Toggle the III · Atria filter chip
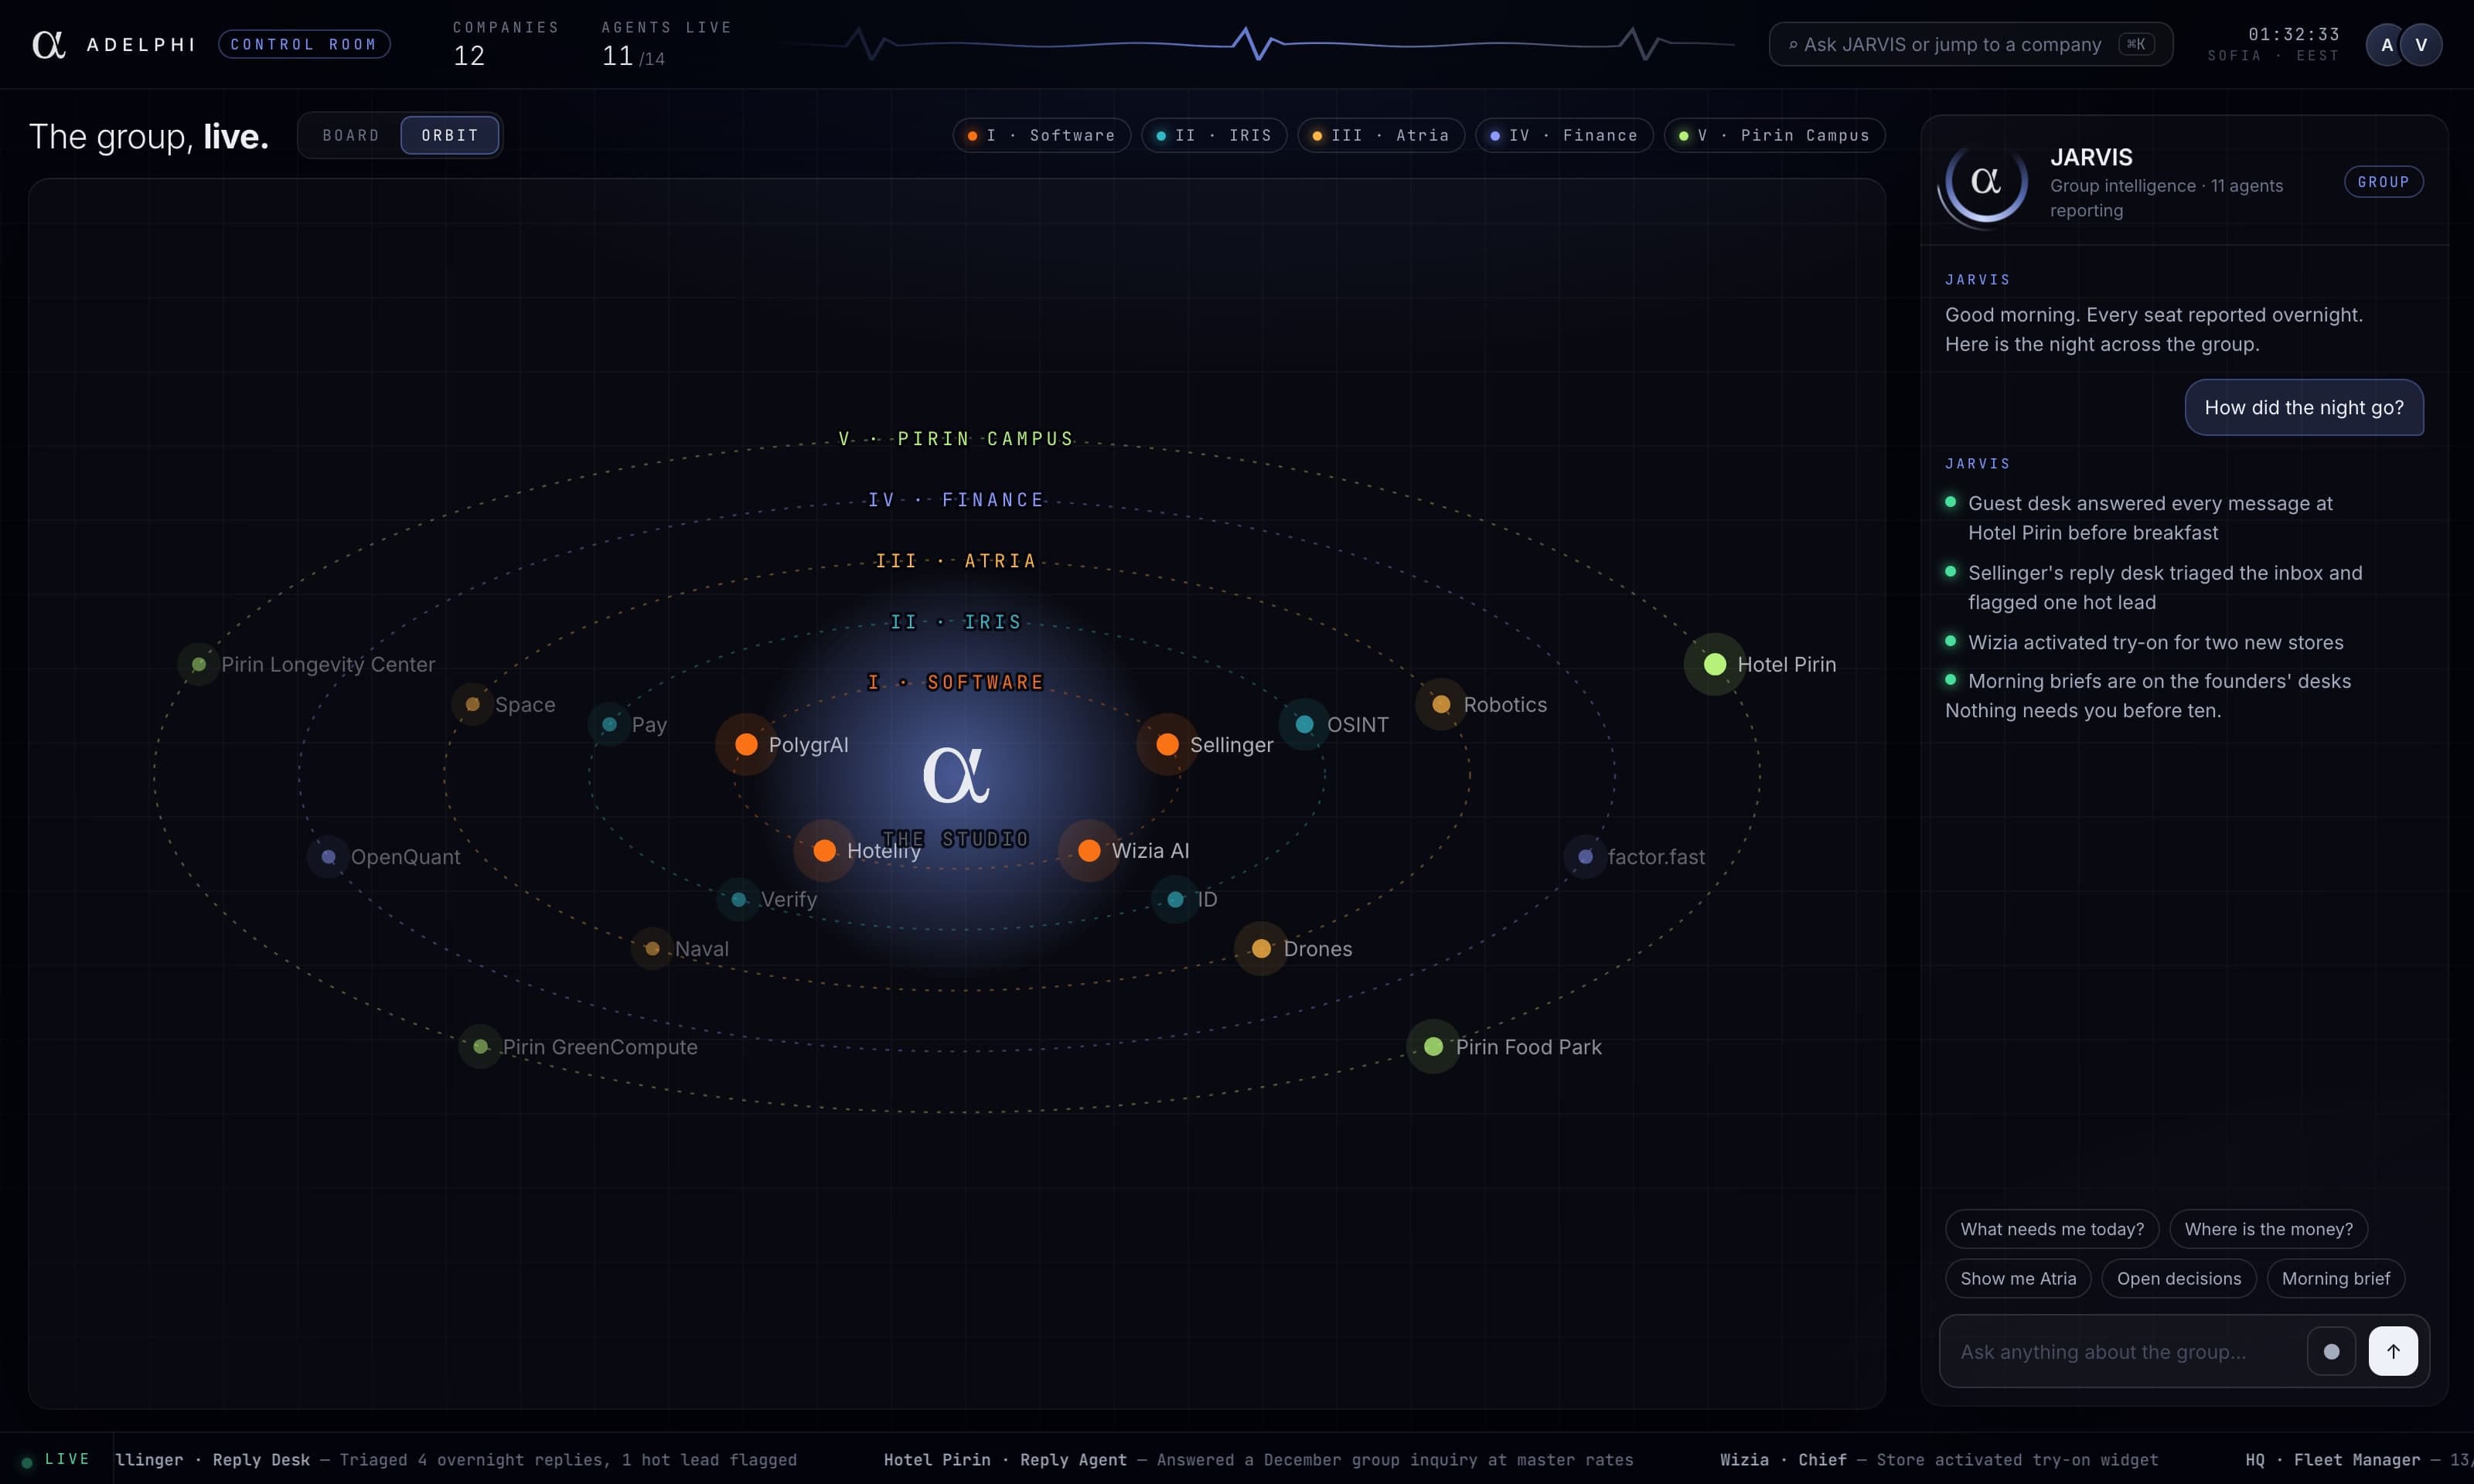 tap(1381, 135)
